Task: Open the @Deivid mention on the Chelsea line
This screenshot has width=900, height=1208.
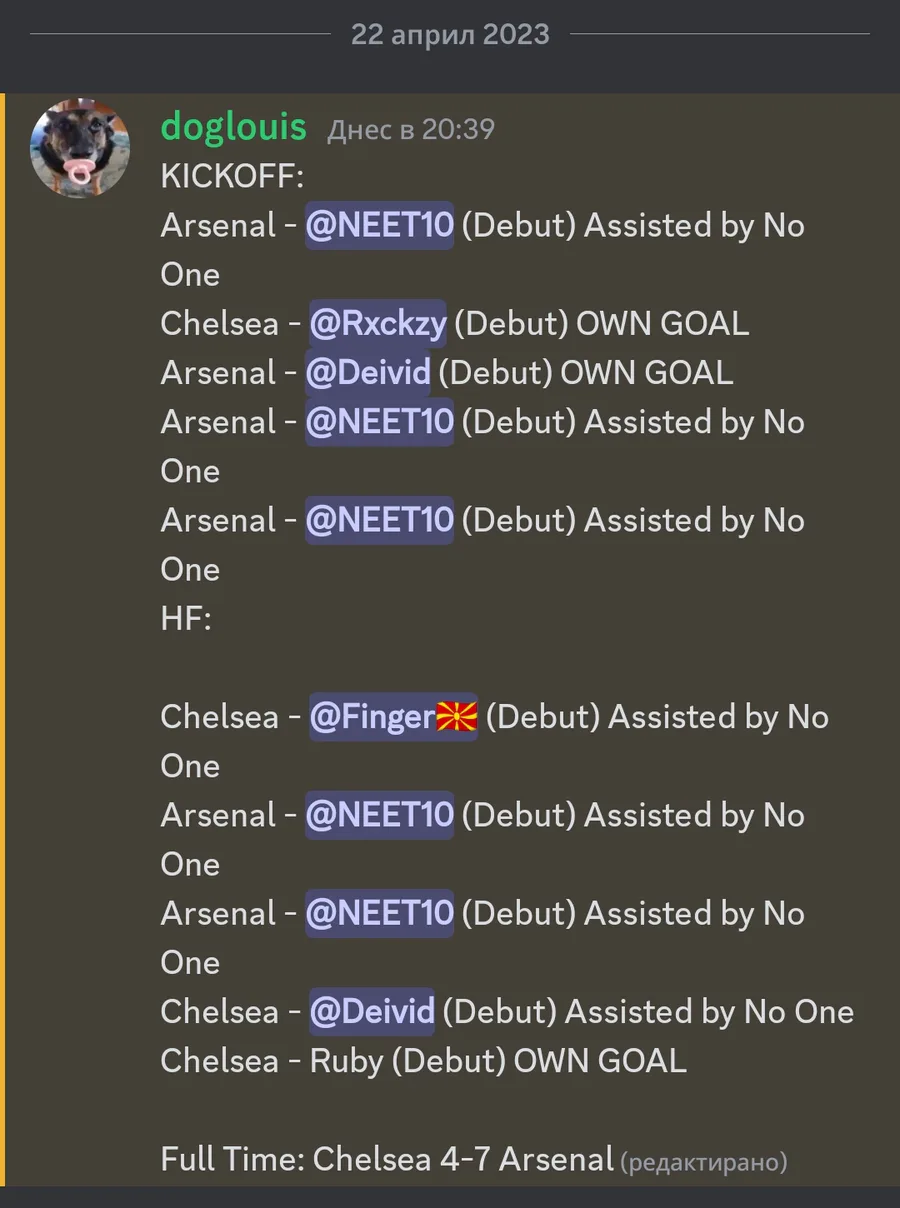Action: point(372,1012)
